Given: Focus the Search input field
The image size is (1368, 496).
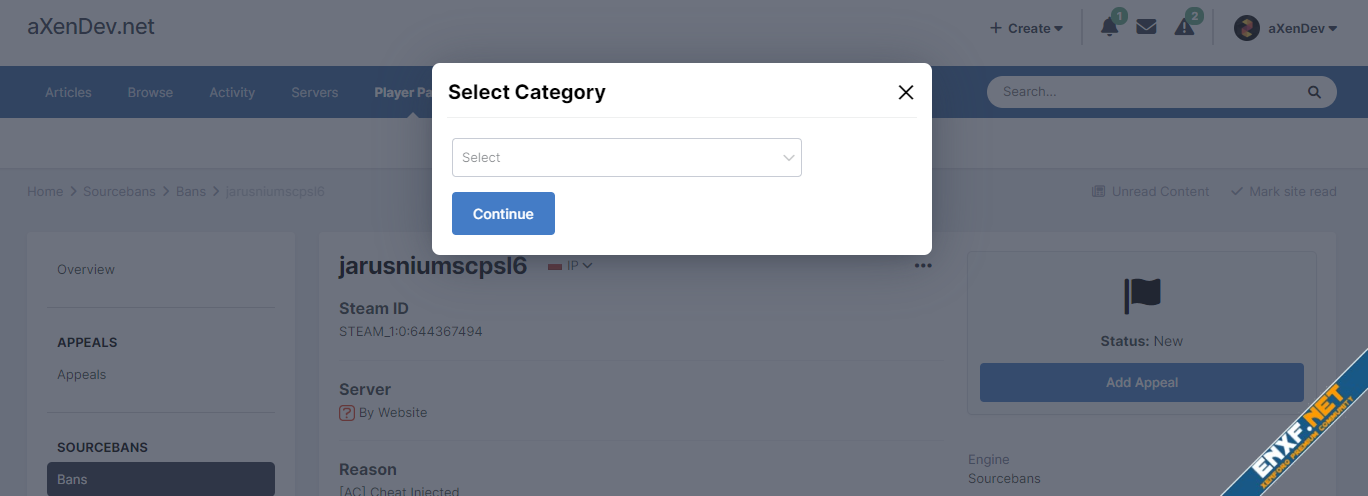Looking at the screenshot, I should pyautogui.click(x=1150, y=92).
